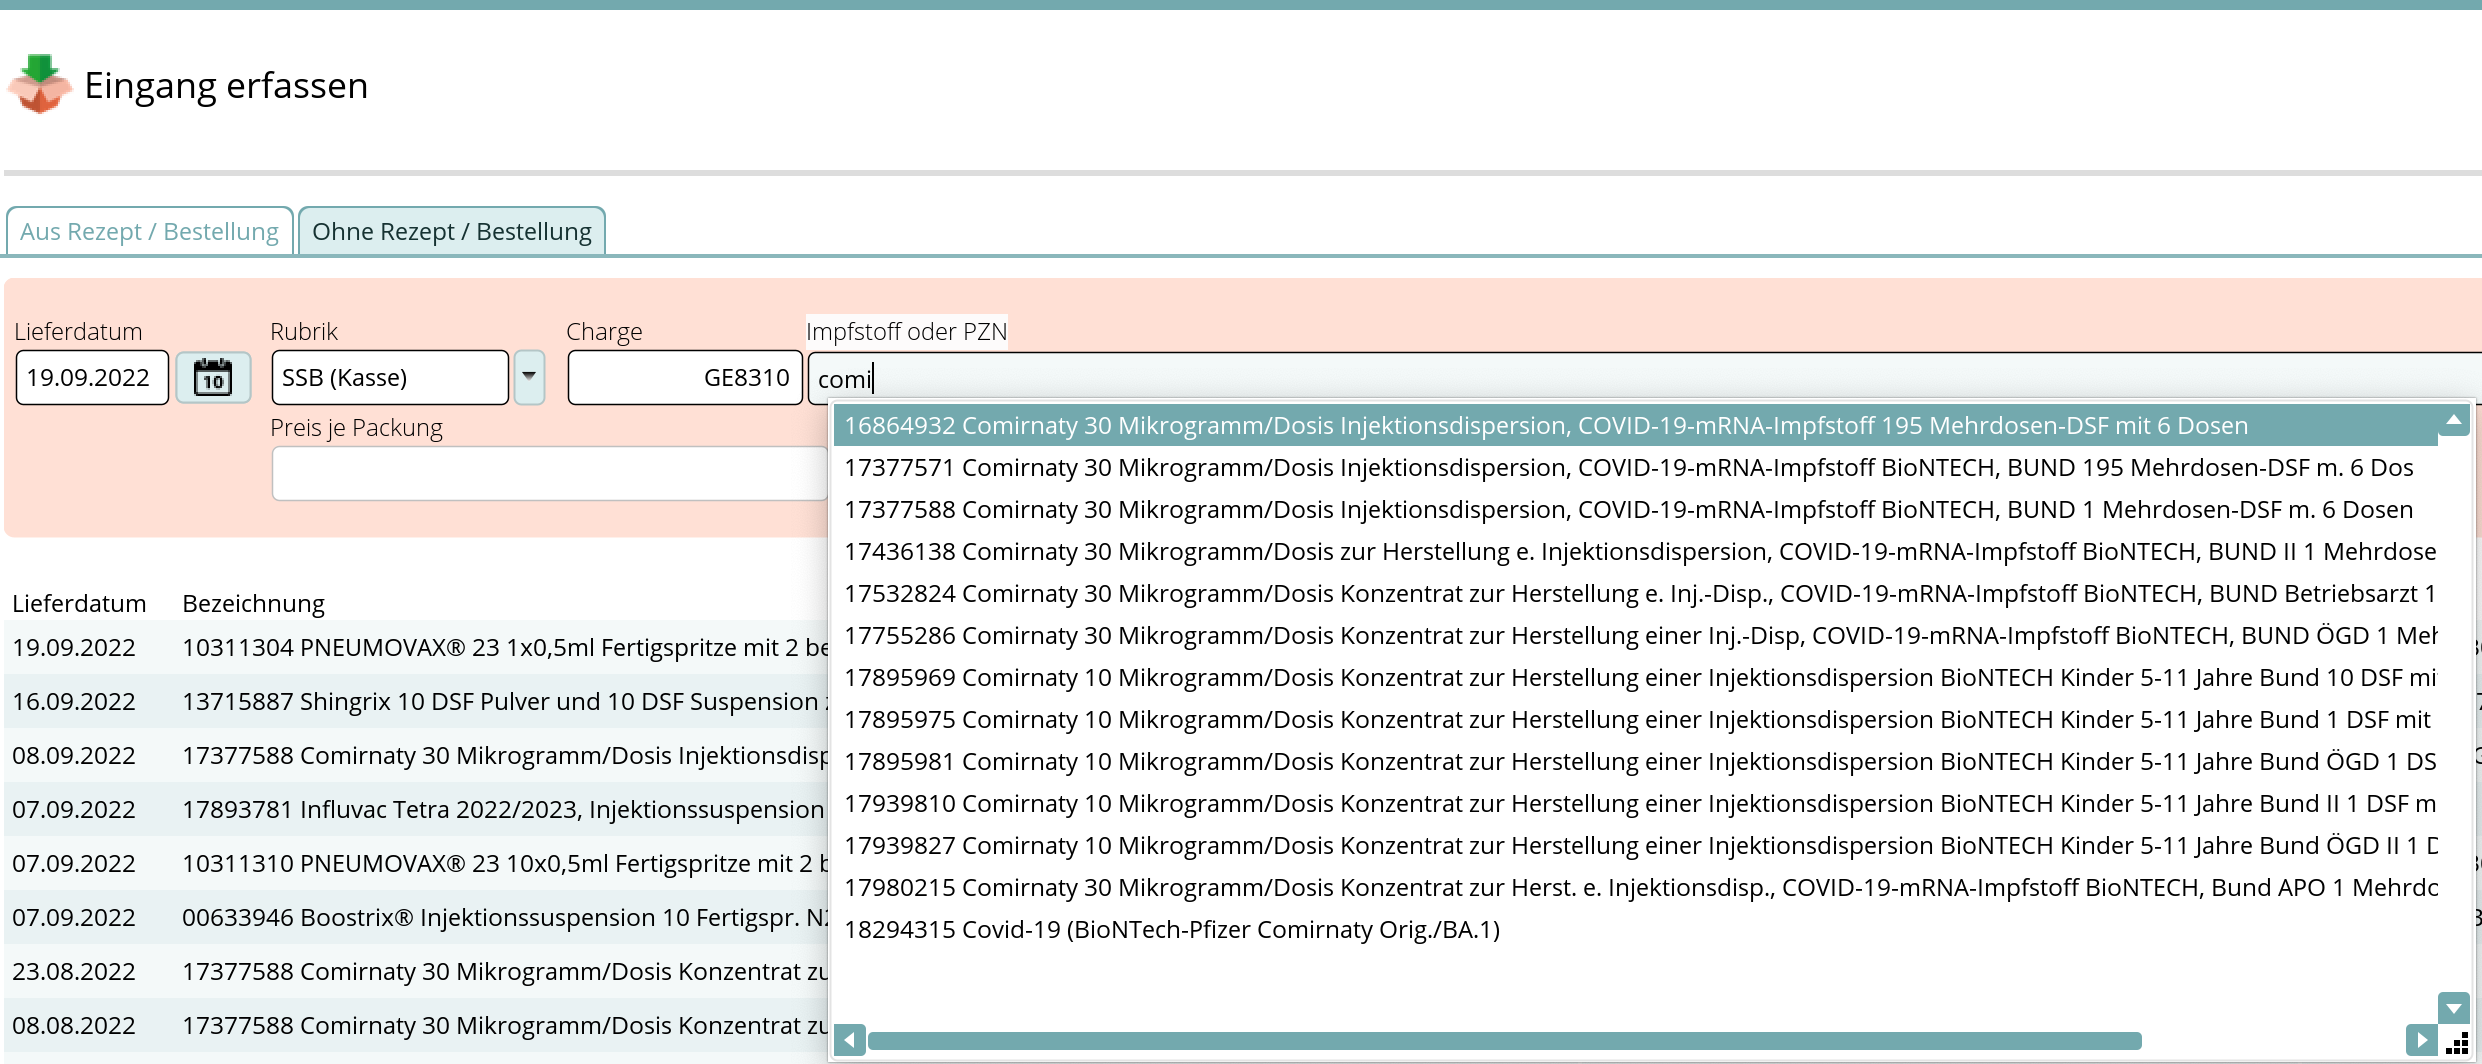Open the Rubrik combo box SSB (Kasse)
Image resolution: width=2482 pixels, height=1064 pixels.
(390, 378)
